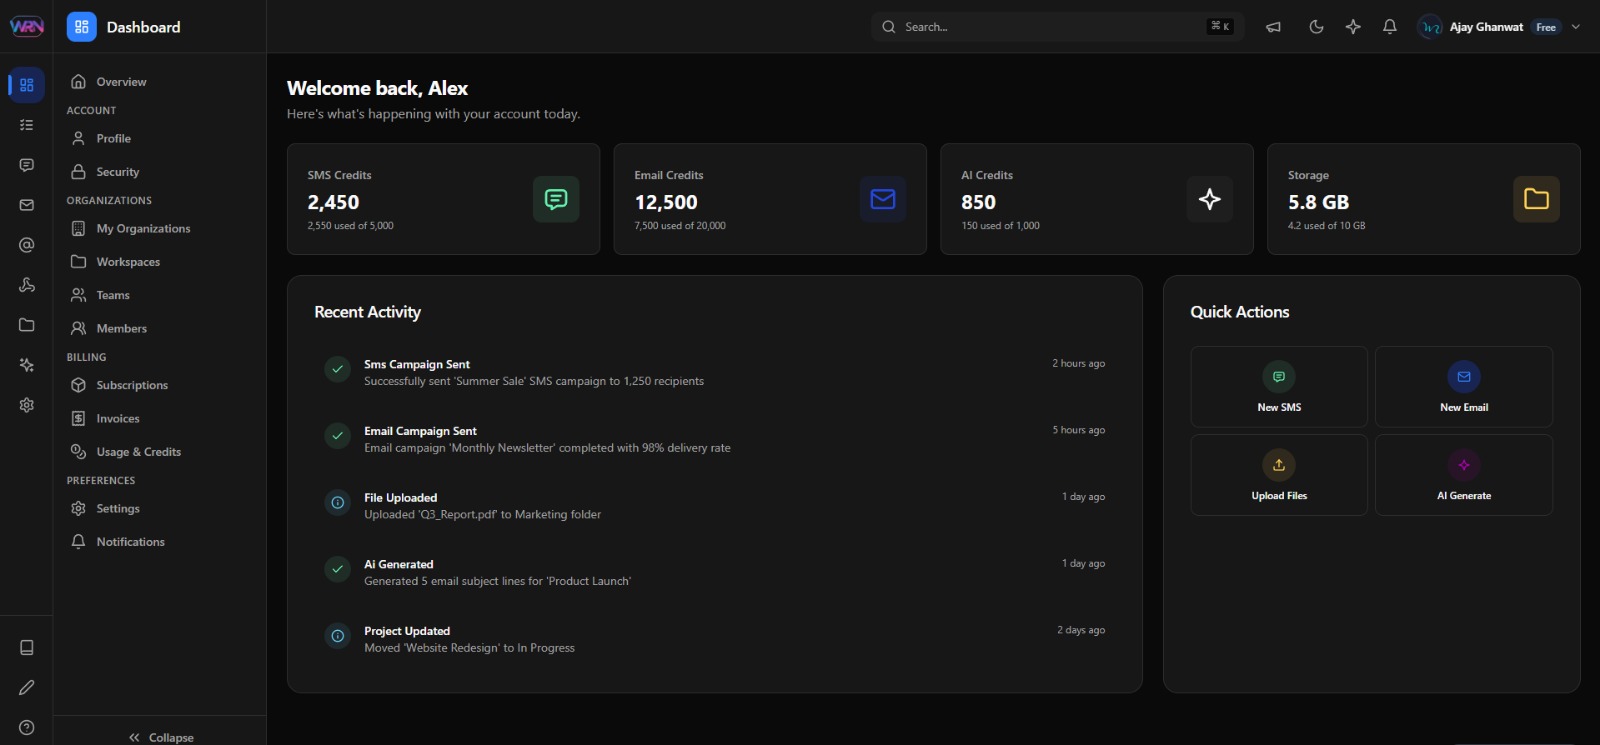The width and height of the screenshot is (1600, 745).
Task: Open the notifications bell in header
Action: click(x=1390, y=27)
